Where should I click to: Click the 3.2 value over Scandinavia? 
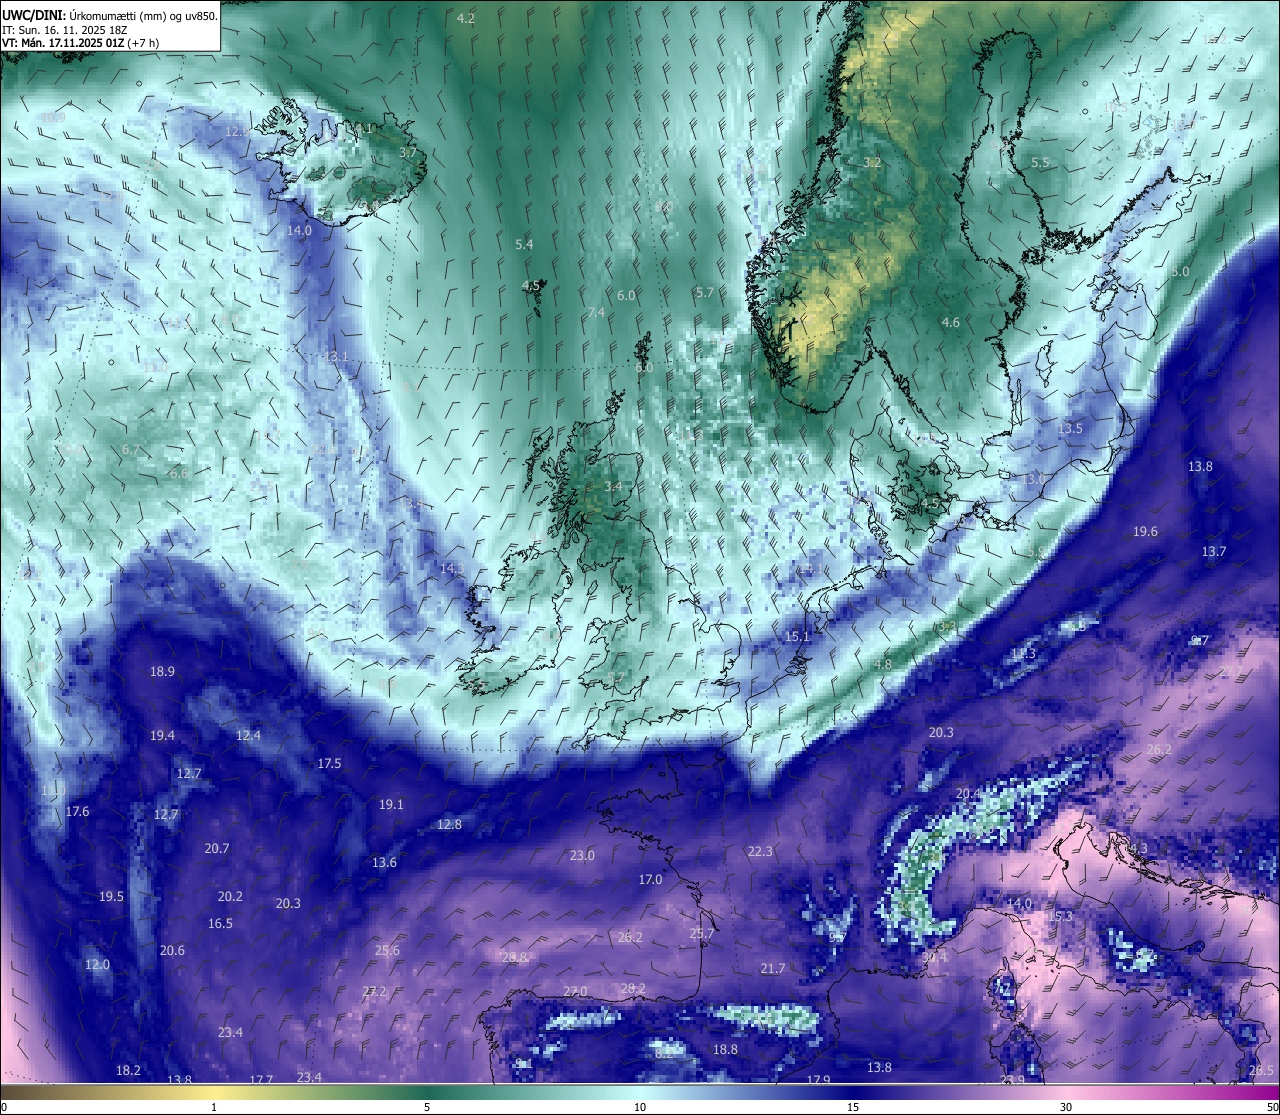point(872,162)
